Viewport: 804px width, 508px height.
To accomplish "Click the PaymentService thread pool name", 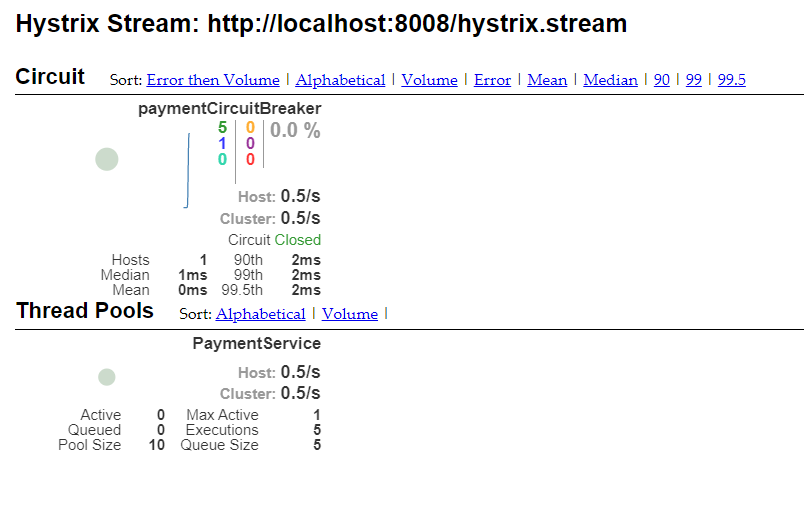I will click(x=256, y=343).
